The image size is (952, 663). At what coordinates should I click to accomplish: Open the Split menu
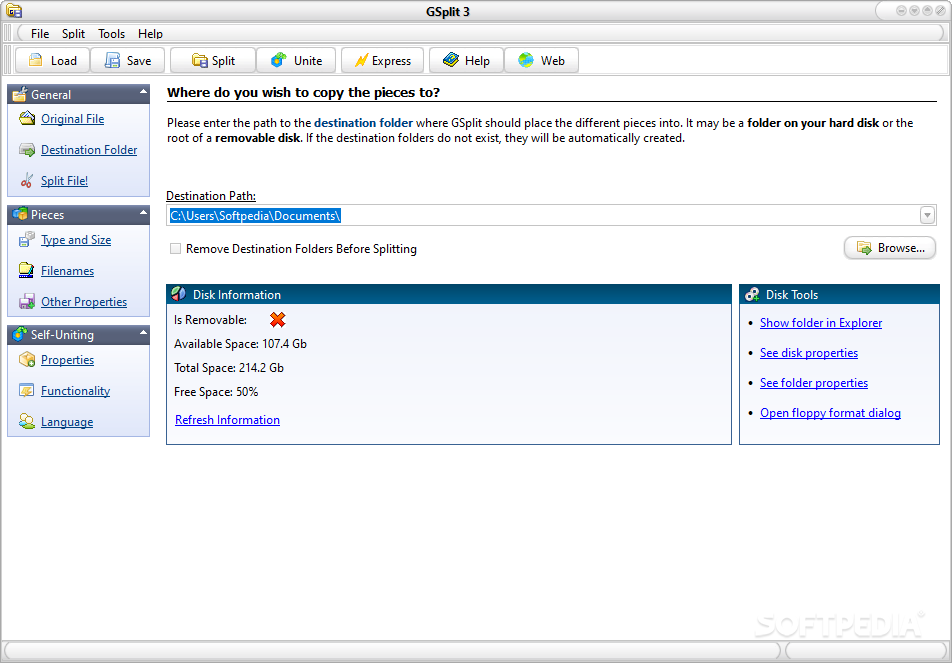click(x=73, y=34)
